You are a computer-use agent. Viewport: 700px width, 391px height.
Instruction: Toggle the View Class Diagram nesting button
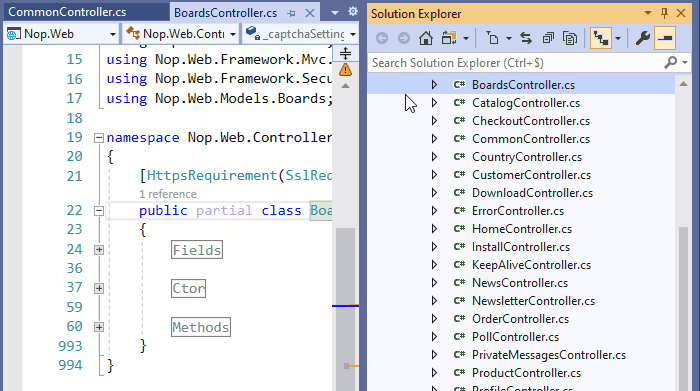click(601, 38)
